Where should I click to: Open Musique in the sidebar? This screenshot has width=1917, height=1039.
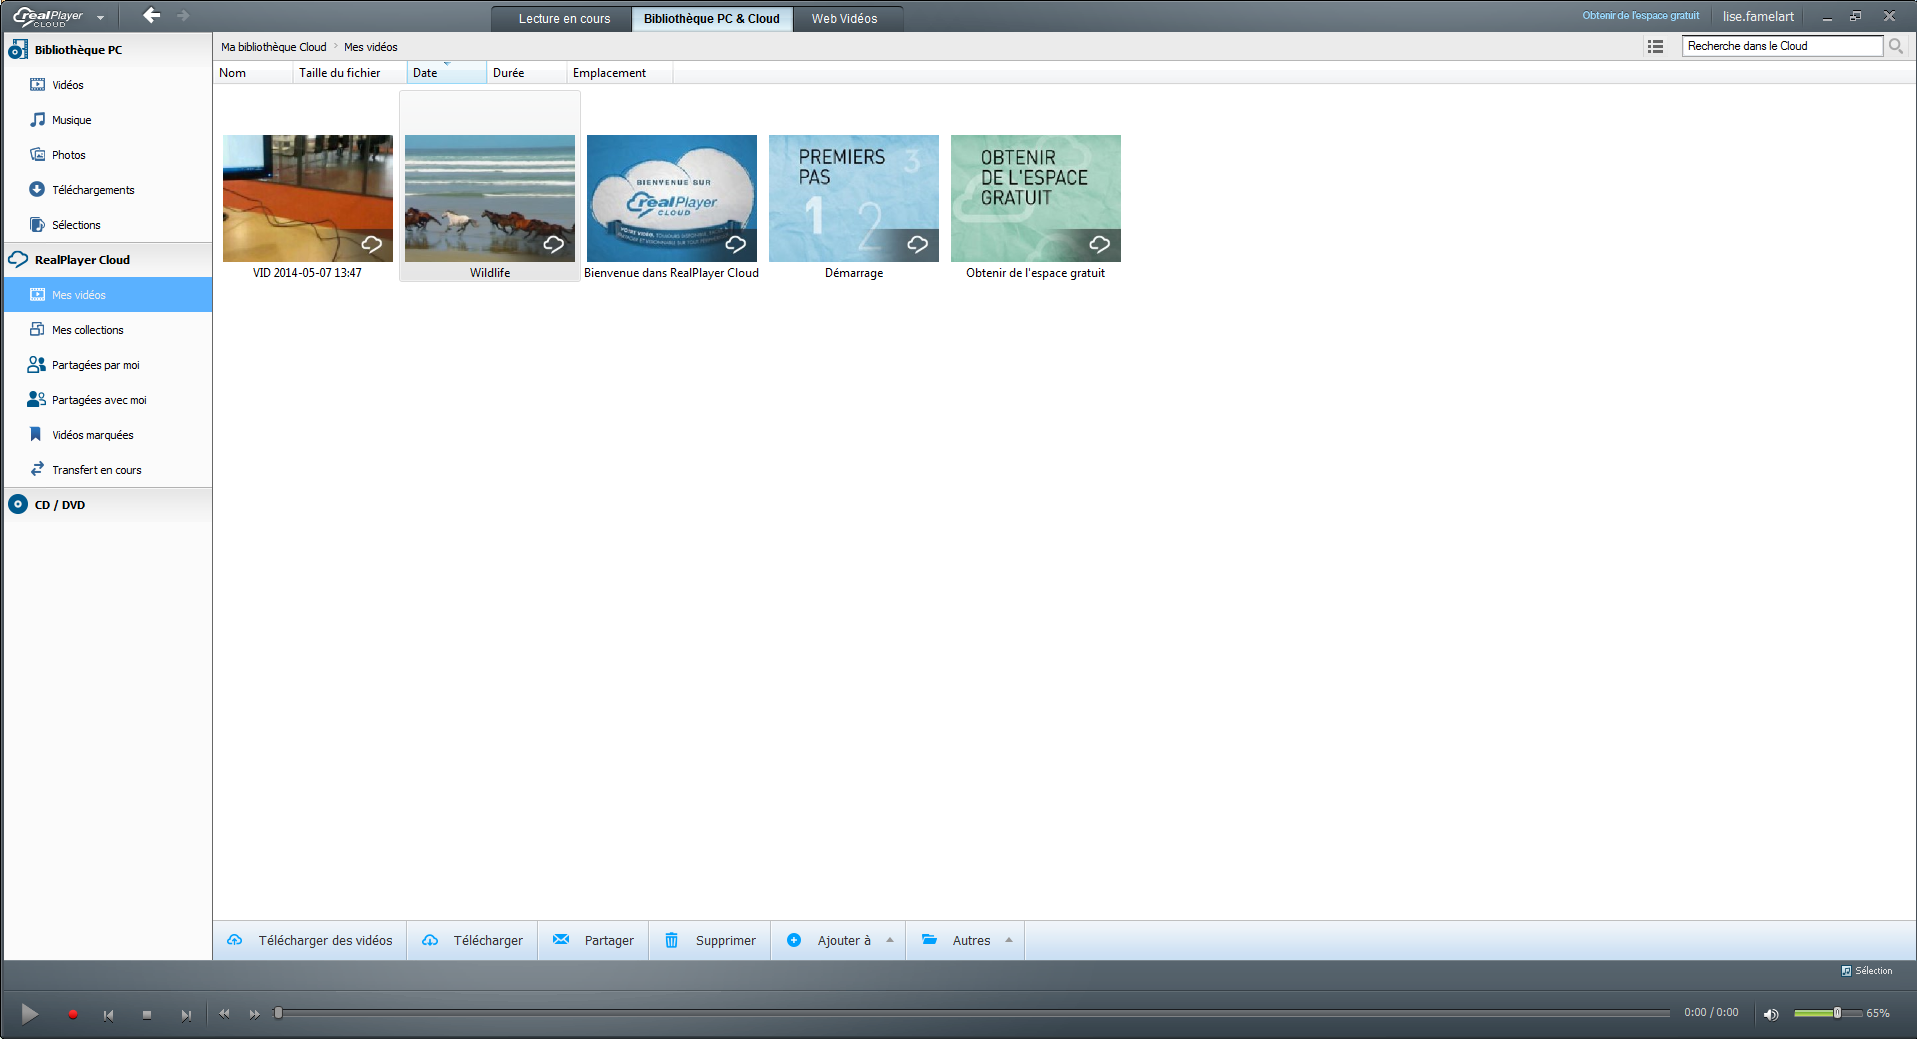coord(107,120)
